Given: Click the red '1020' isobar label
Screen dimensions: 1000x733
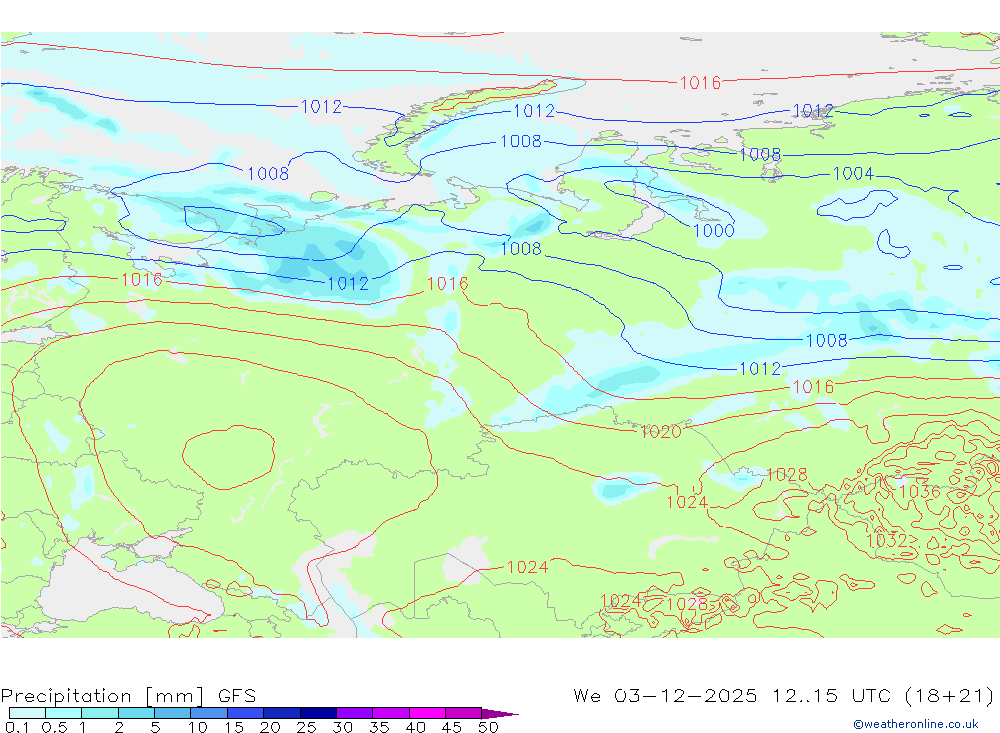Looking at the screenshot, I should (x=660, y=432).
